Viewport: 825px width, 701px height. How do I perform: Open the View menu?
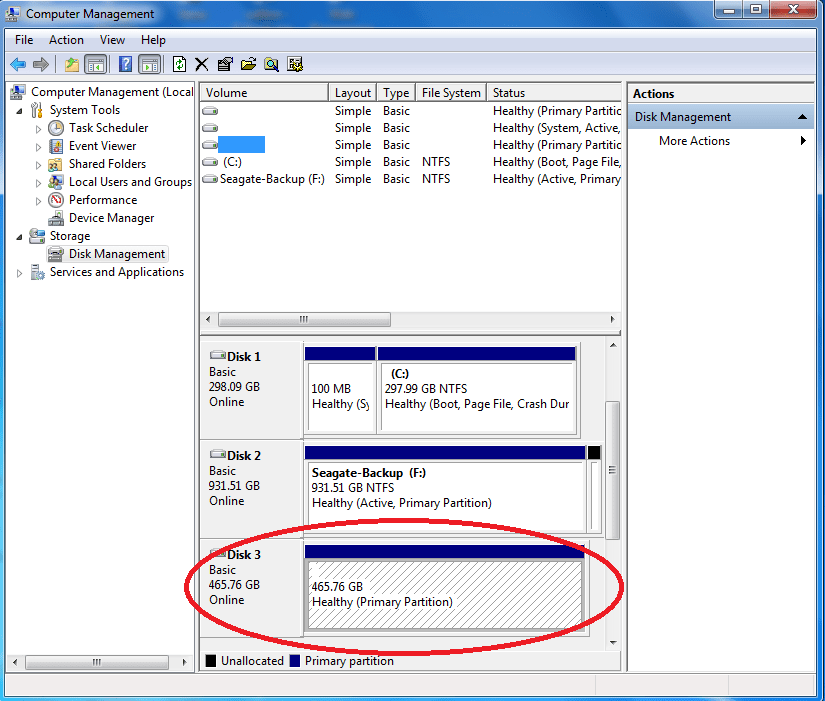112,40
